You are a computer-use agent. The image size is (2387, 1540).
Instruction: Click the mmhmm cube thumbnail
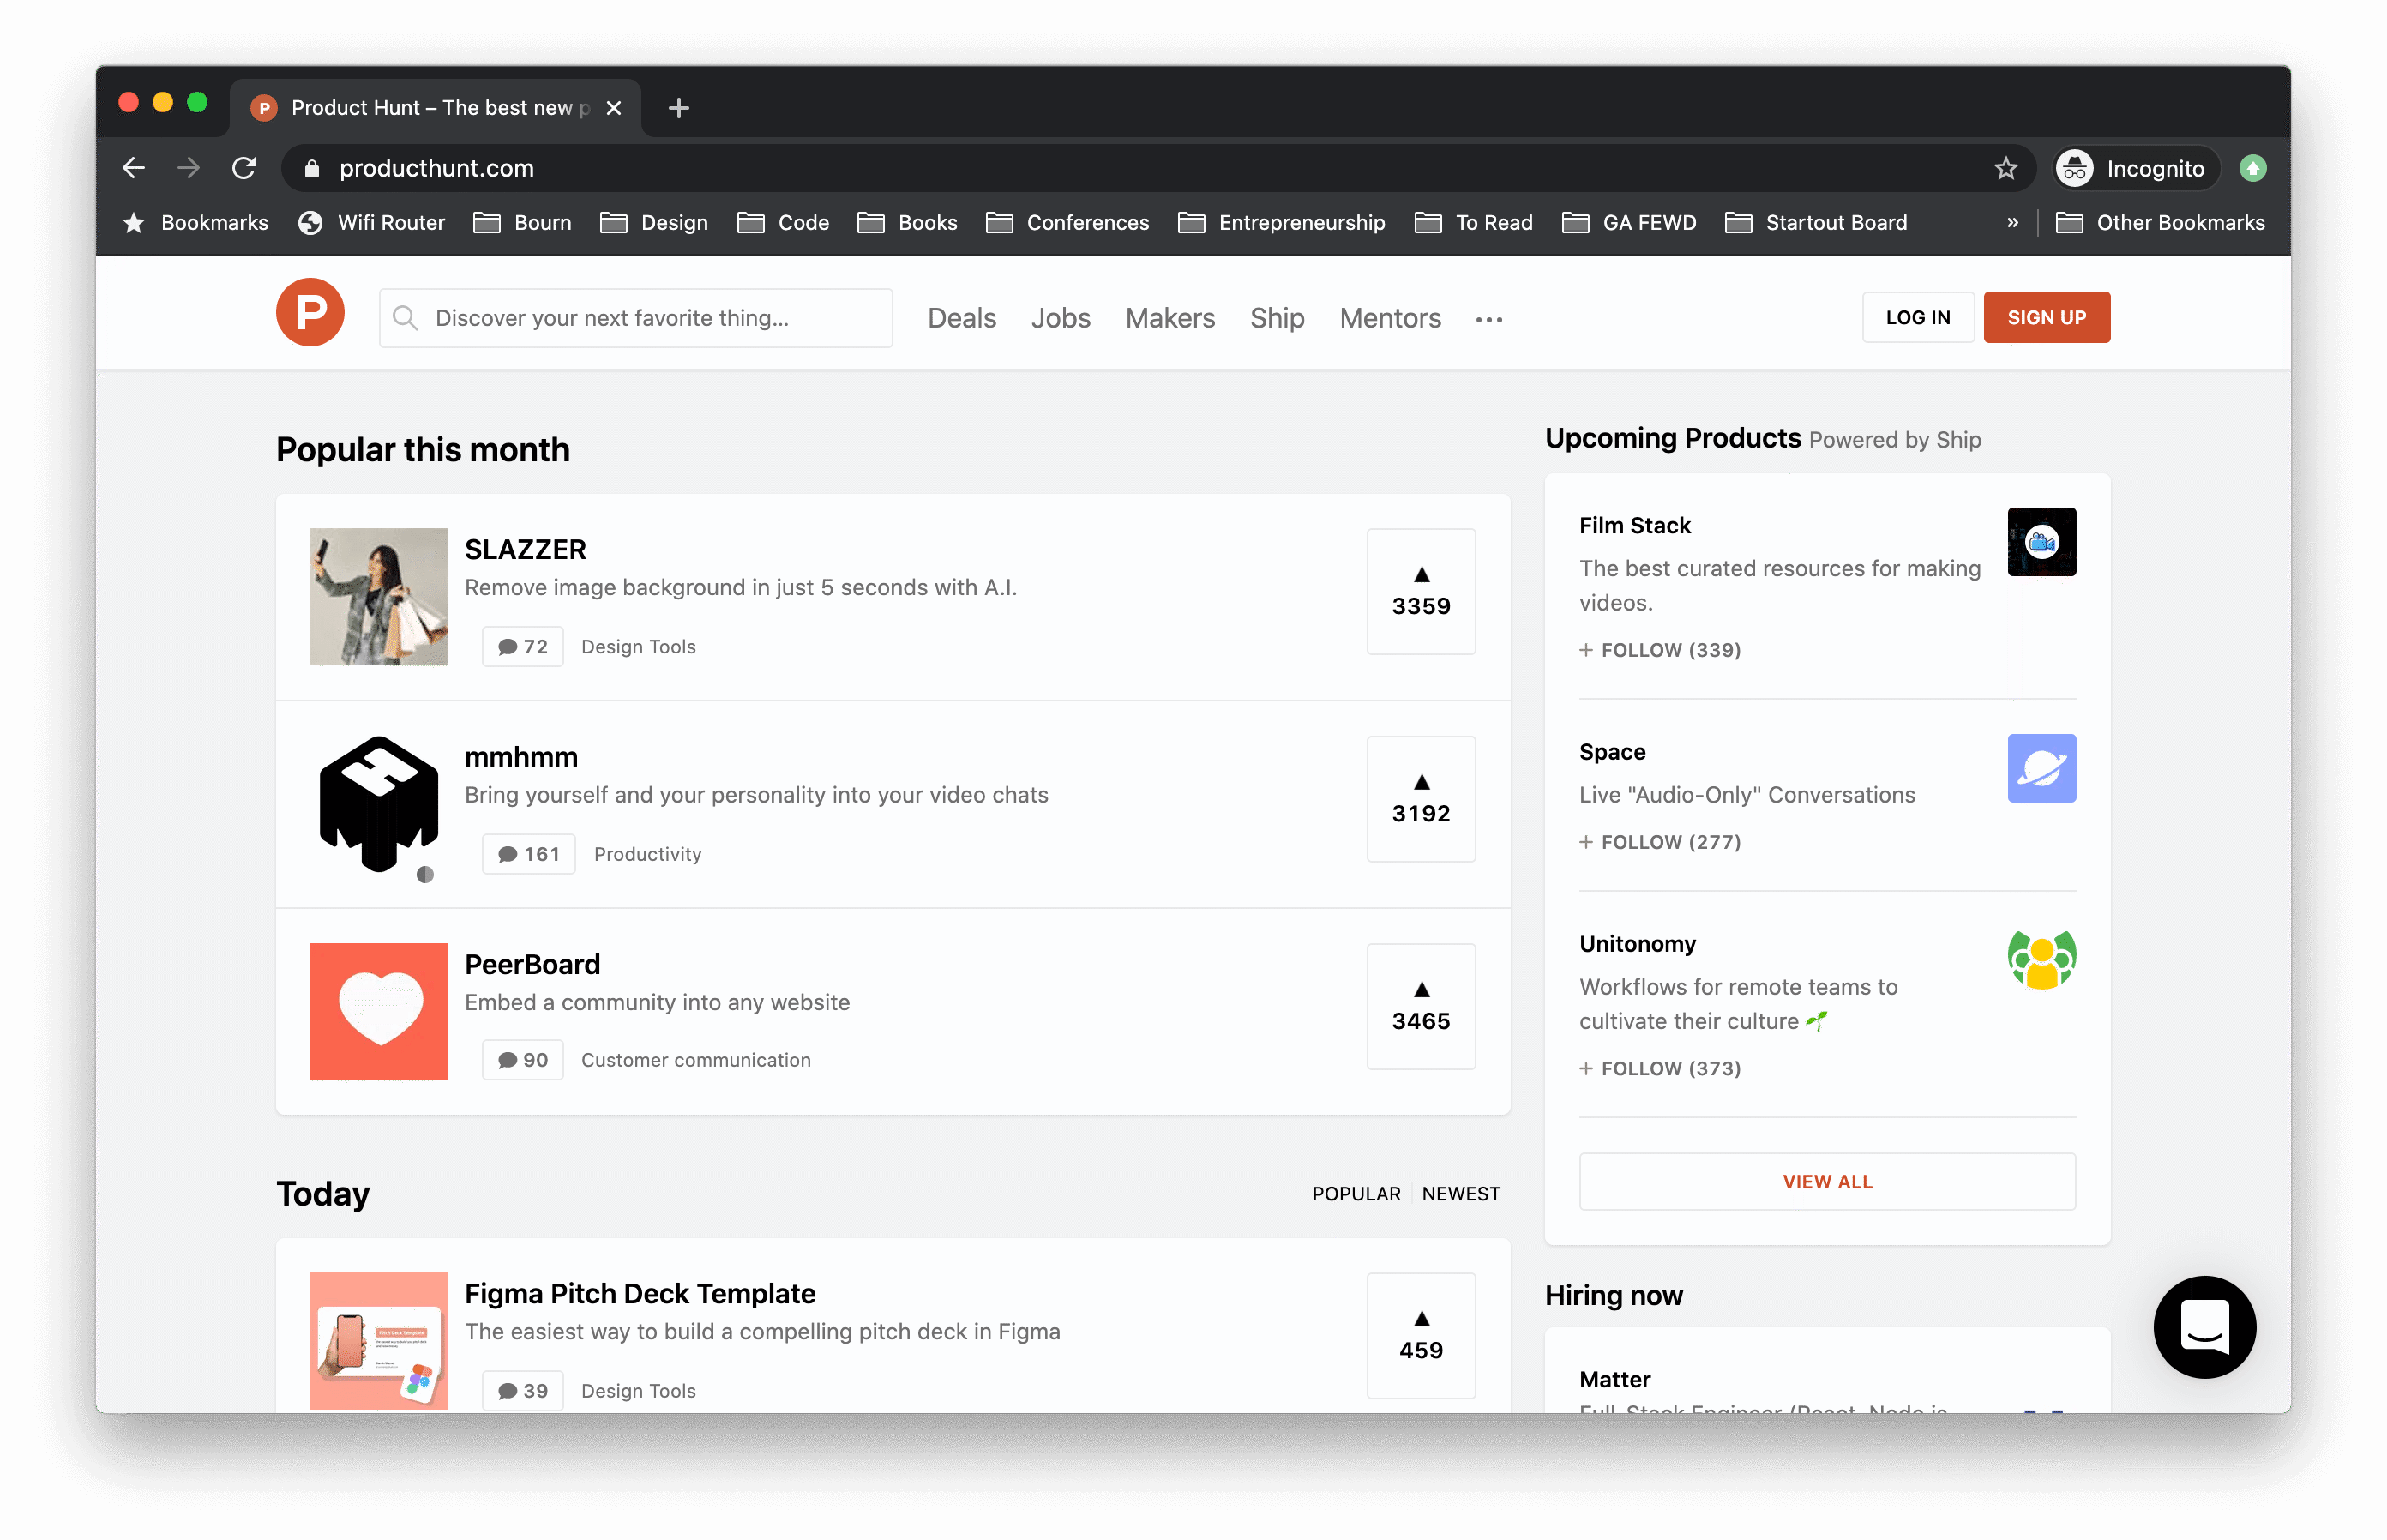tap(378, 804)
